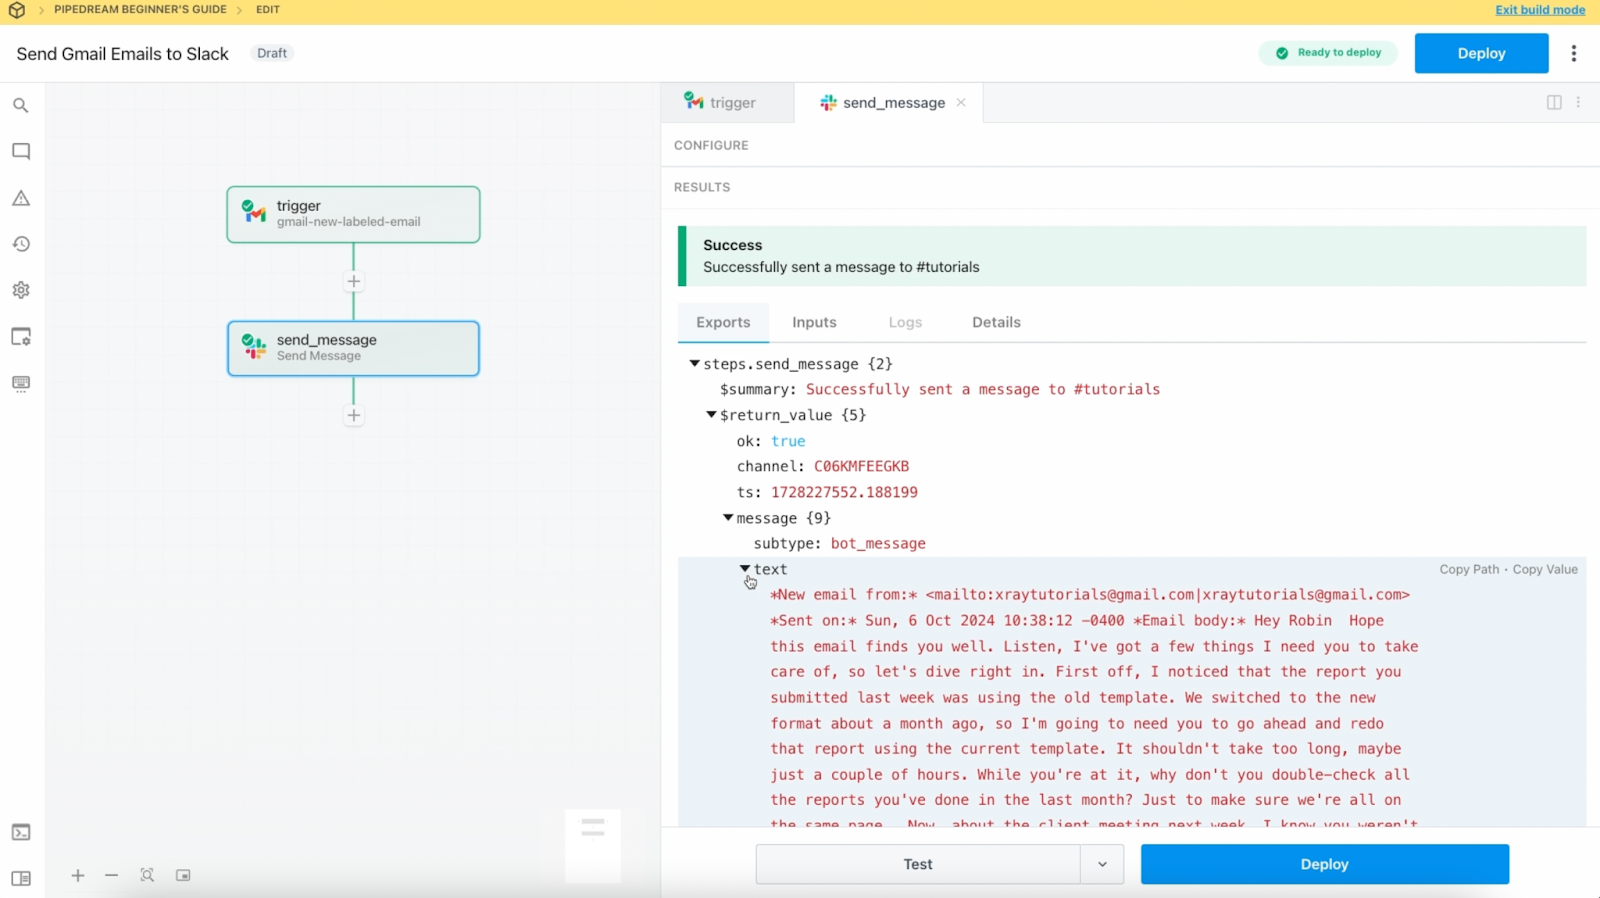Click the Ready to deploy status badge
This screenshot has width=1600, height=898.
click(x=1328, y=53)
